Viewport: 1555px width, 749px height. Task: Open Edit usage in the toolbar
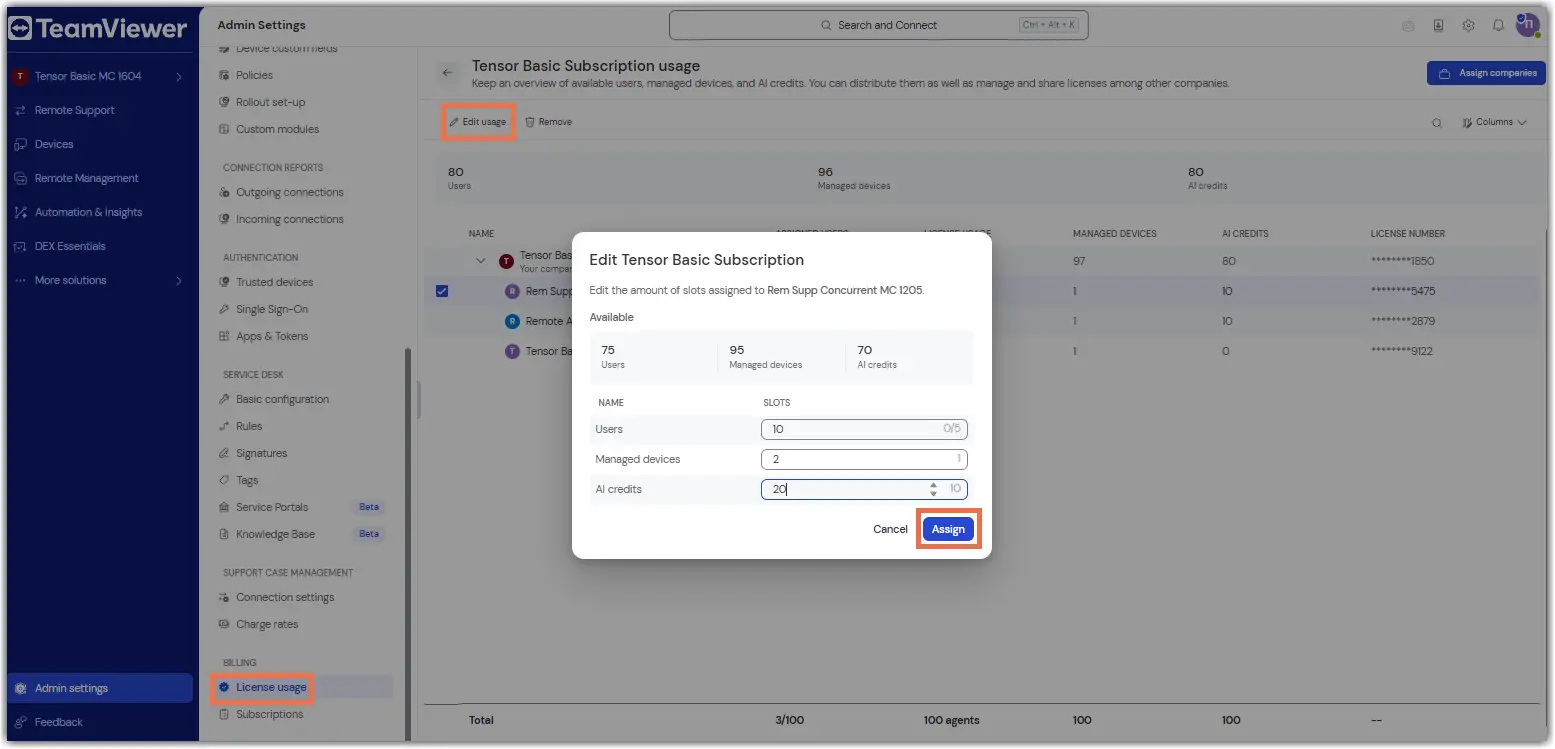point(478,122)
